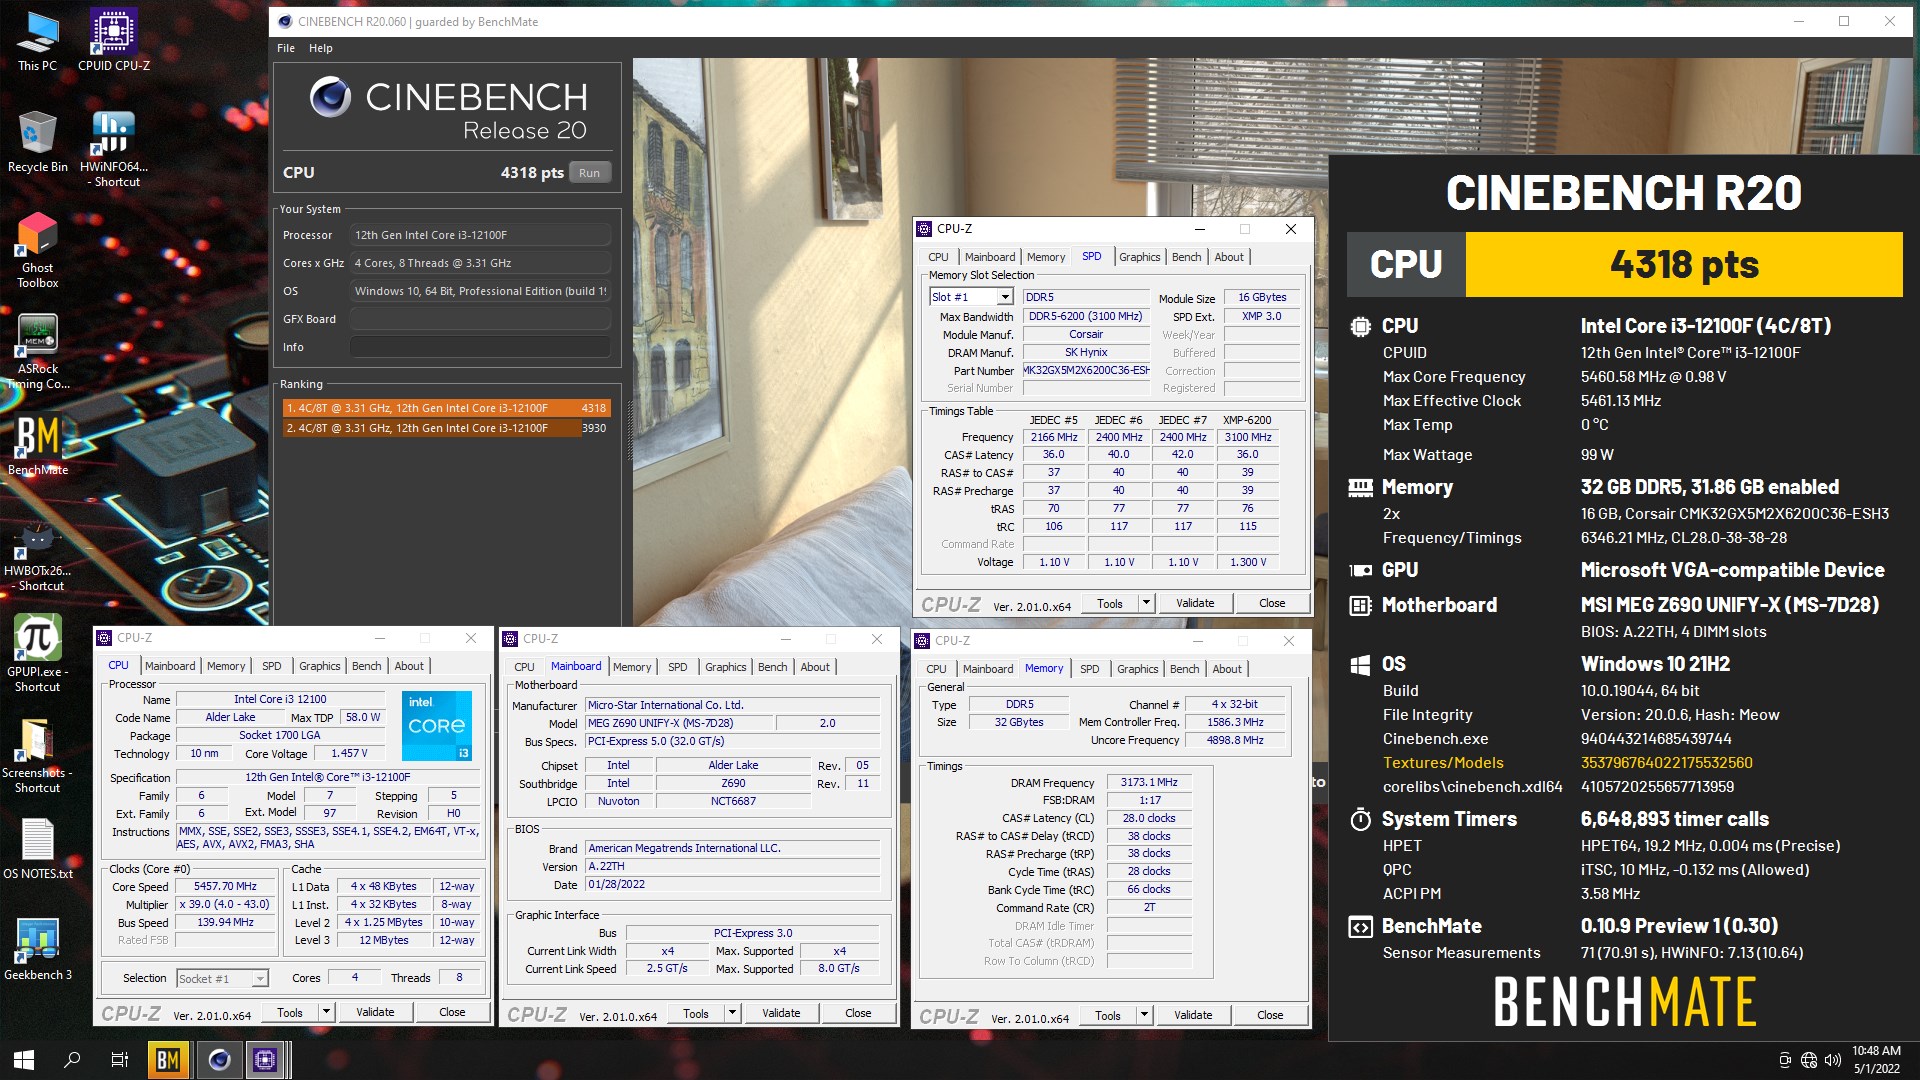This screenshot has width=1920, height=1080.
Task: Click Validate in Mainboard CPU-Z window
Action: 781,1013
